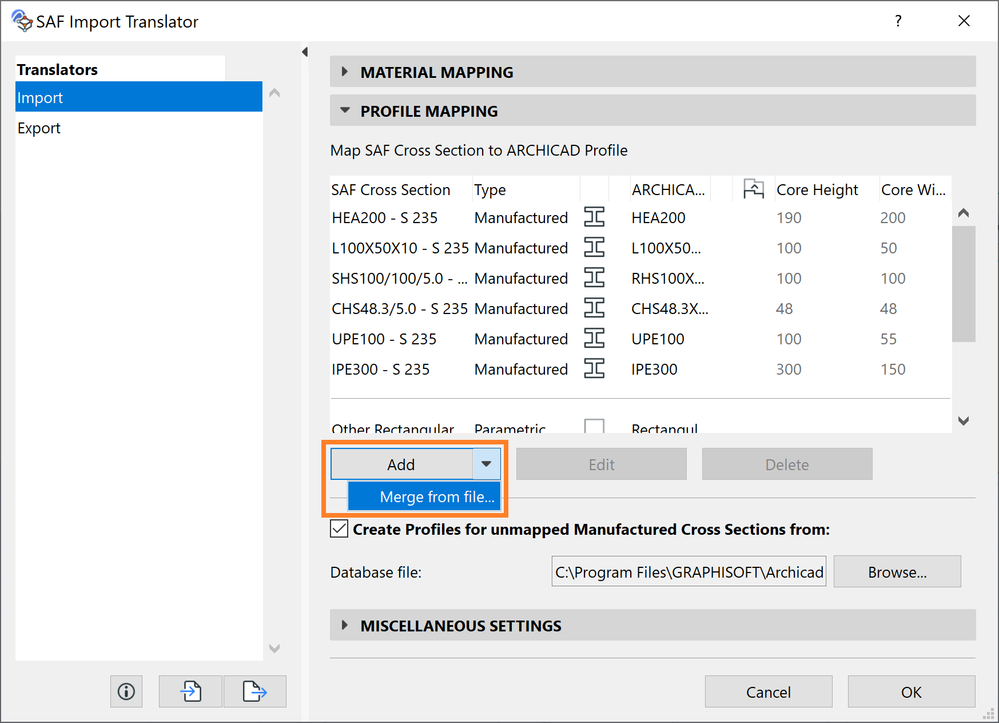Select the UPE100 - S 235 row
The width and height of the screenshot is (999, 723).
point(640,338)
